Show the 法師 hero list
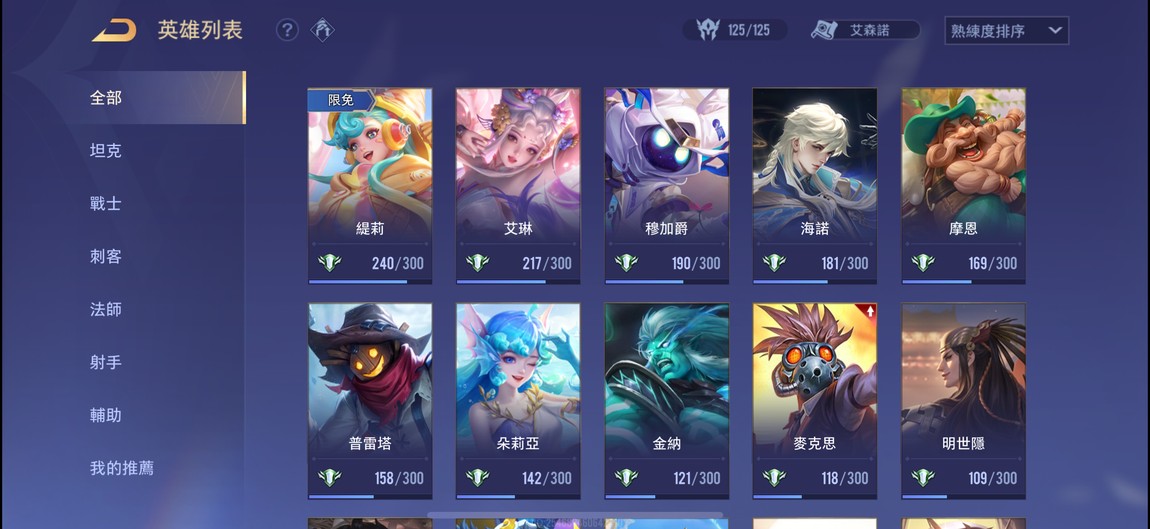Screen dimensions: 1150x529 pos(106,309)
